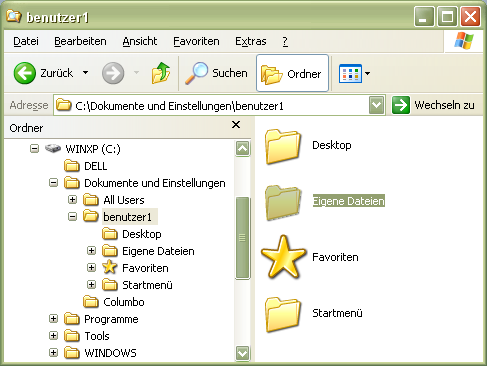Image resolution: width=487 pixels, height=366 pixels.
Task: Open dropdown arrow next to views icon
Action: 367,73
